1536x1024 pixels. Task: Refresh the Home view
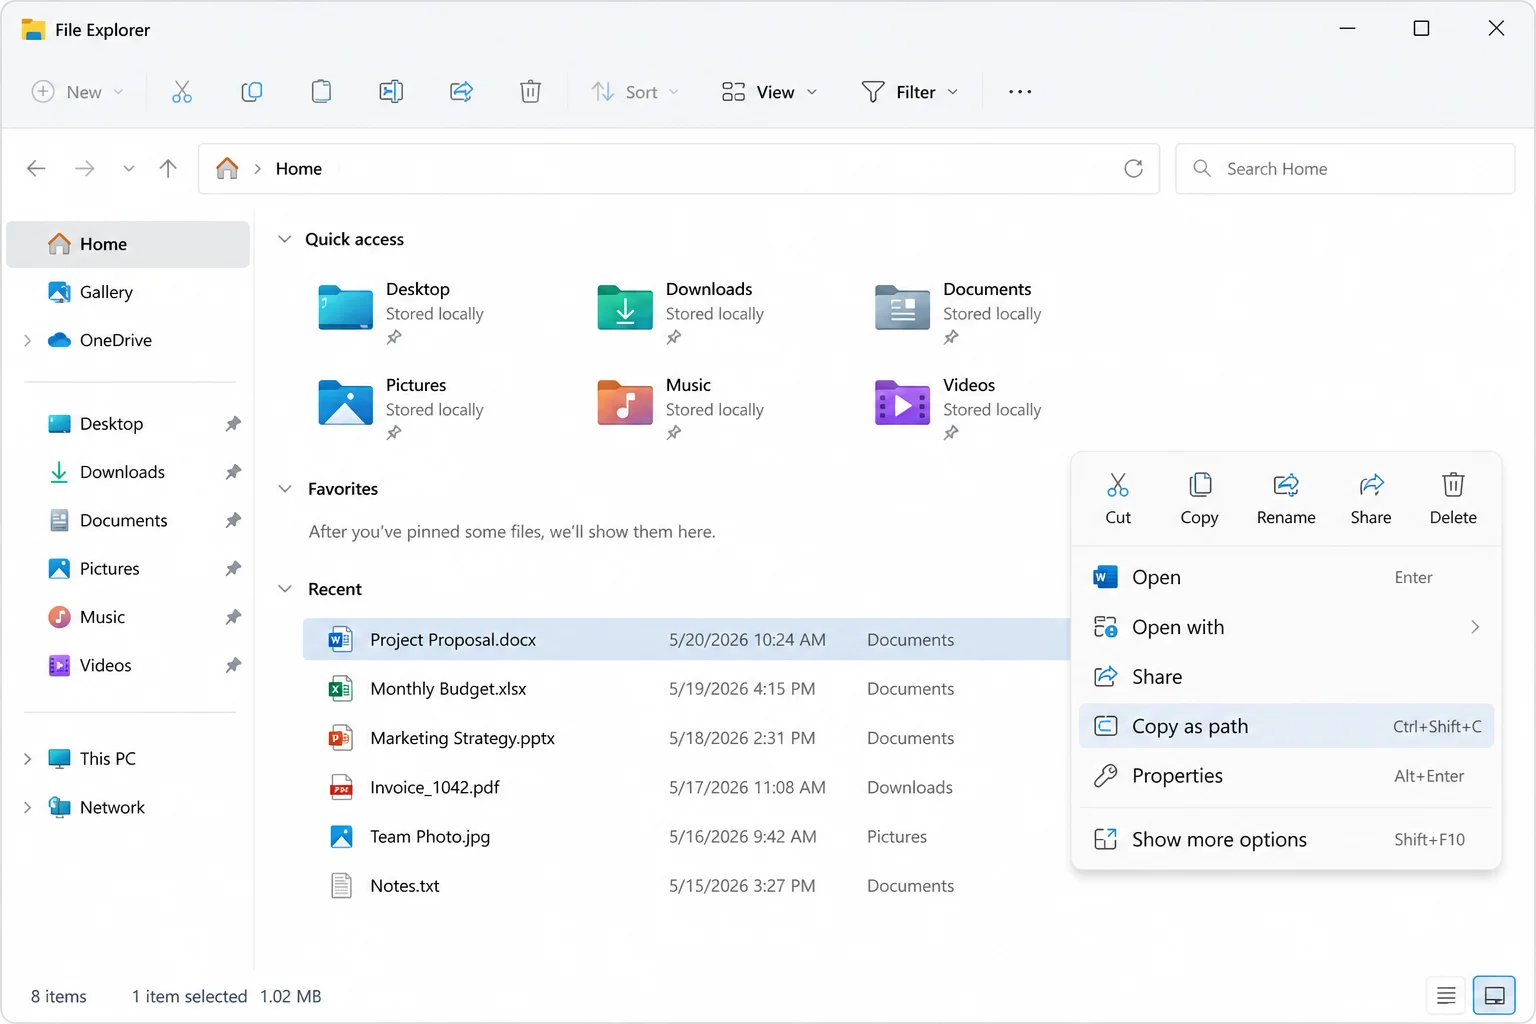click(1133, 168)
